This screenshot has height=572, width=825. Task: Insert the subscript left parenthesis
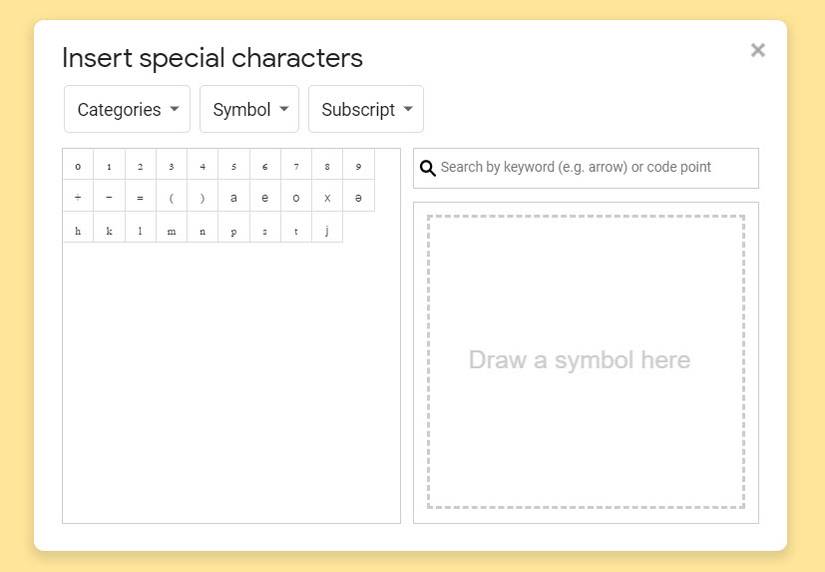coord(172,197)
